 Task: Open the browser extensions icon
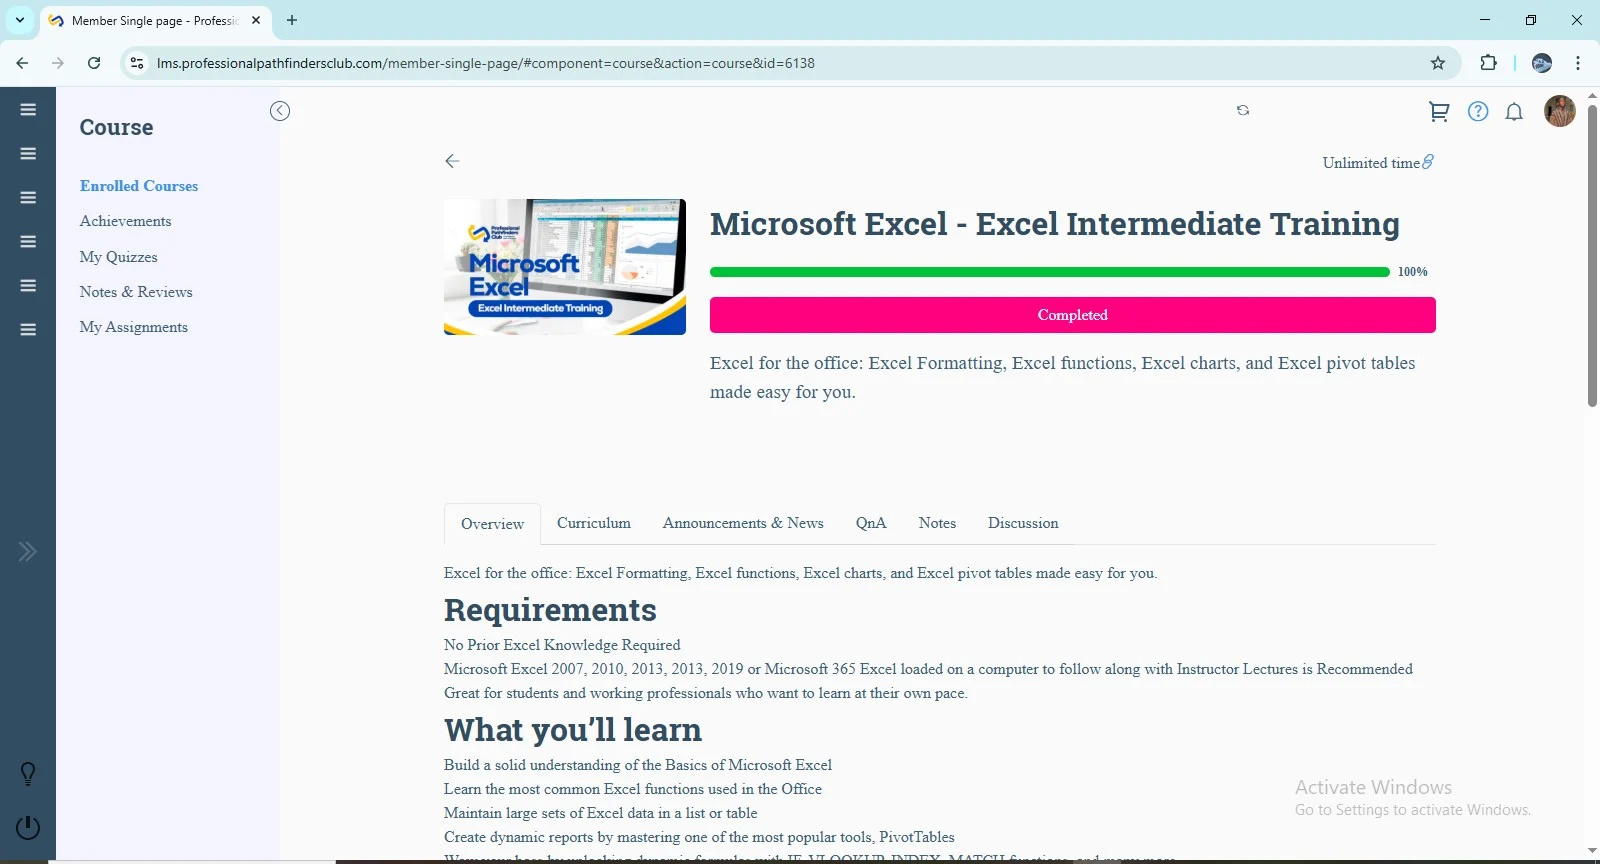point(1488,63)
